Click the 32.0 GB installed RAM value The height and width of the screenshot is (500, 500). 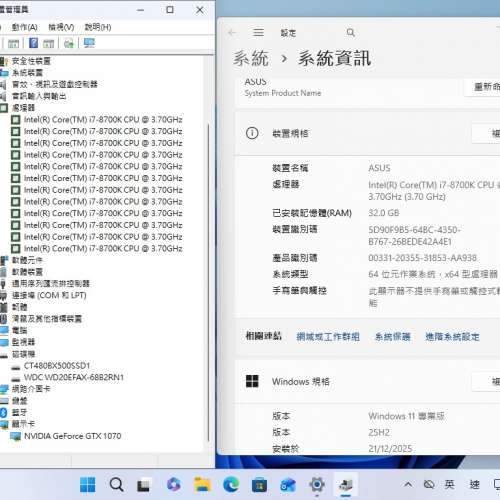[x=384, y=213]
